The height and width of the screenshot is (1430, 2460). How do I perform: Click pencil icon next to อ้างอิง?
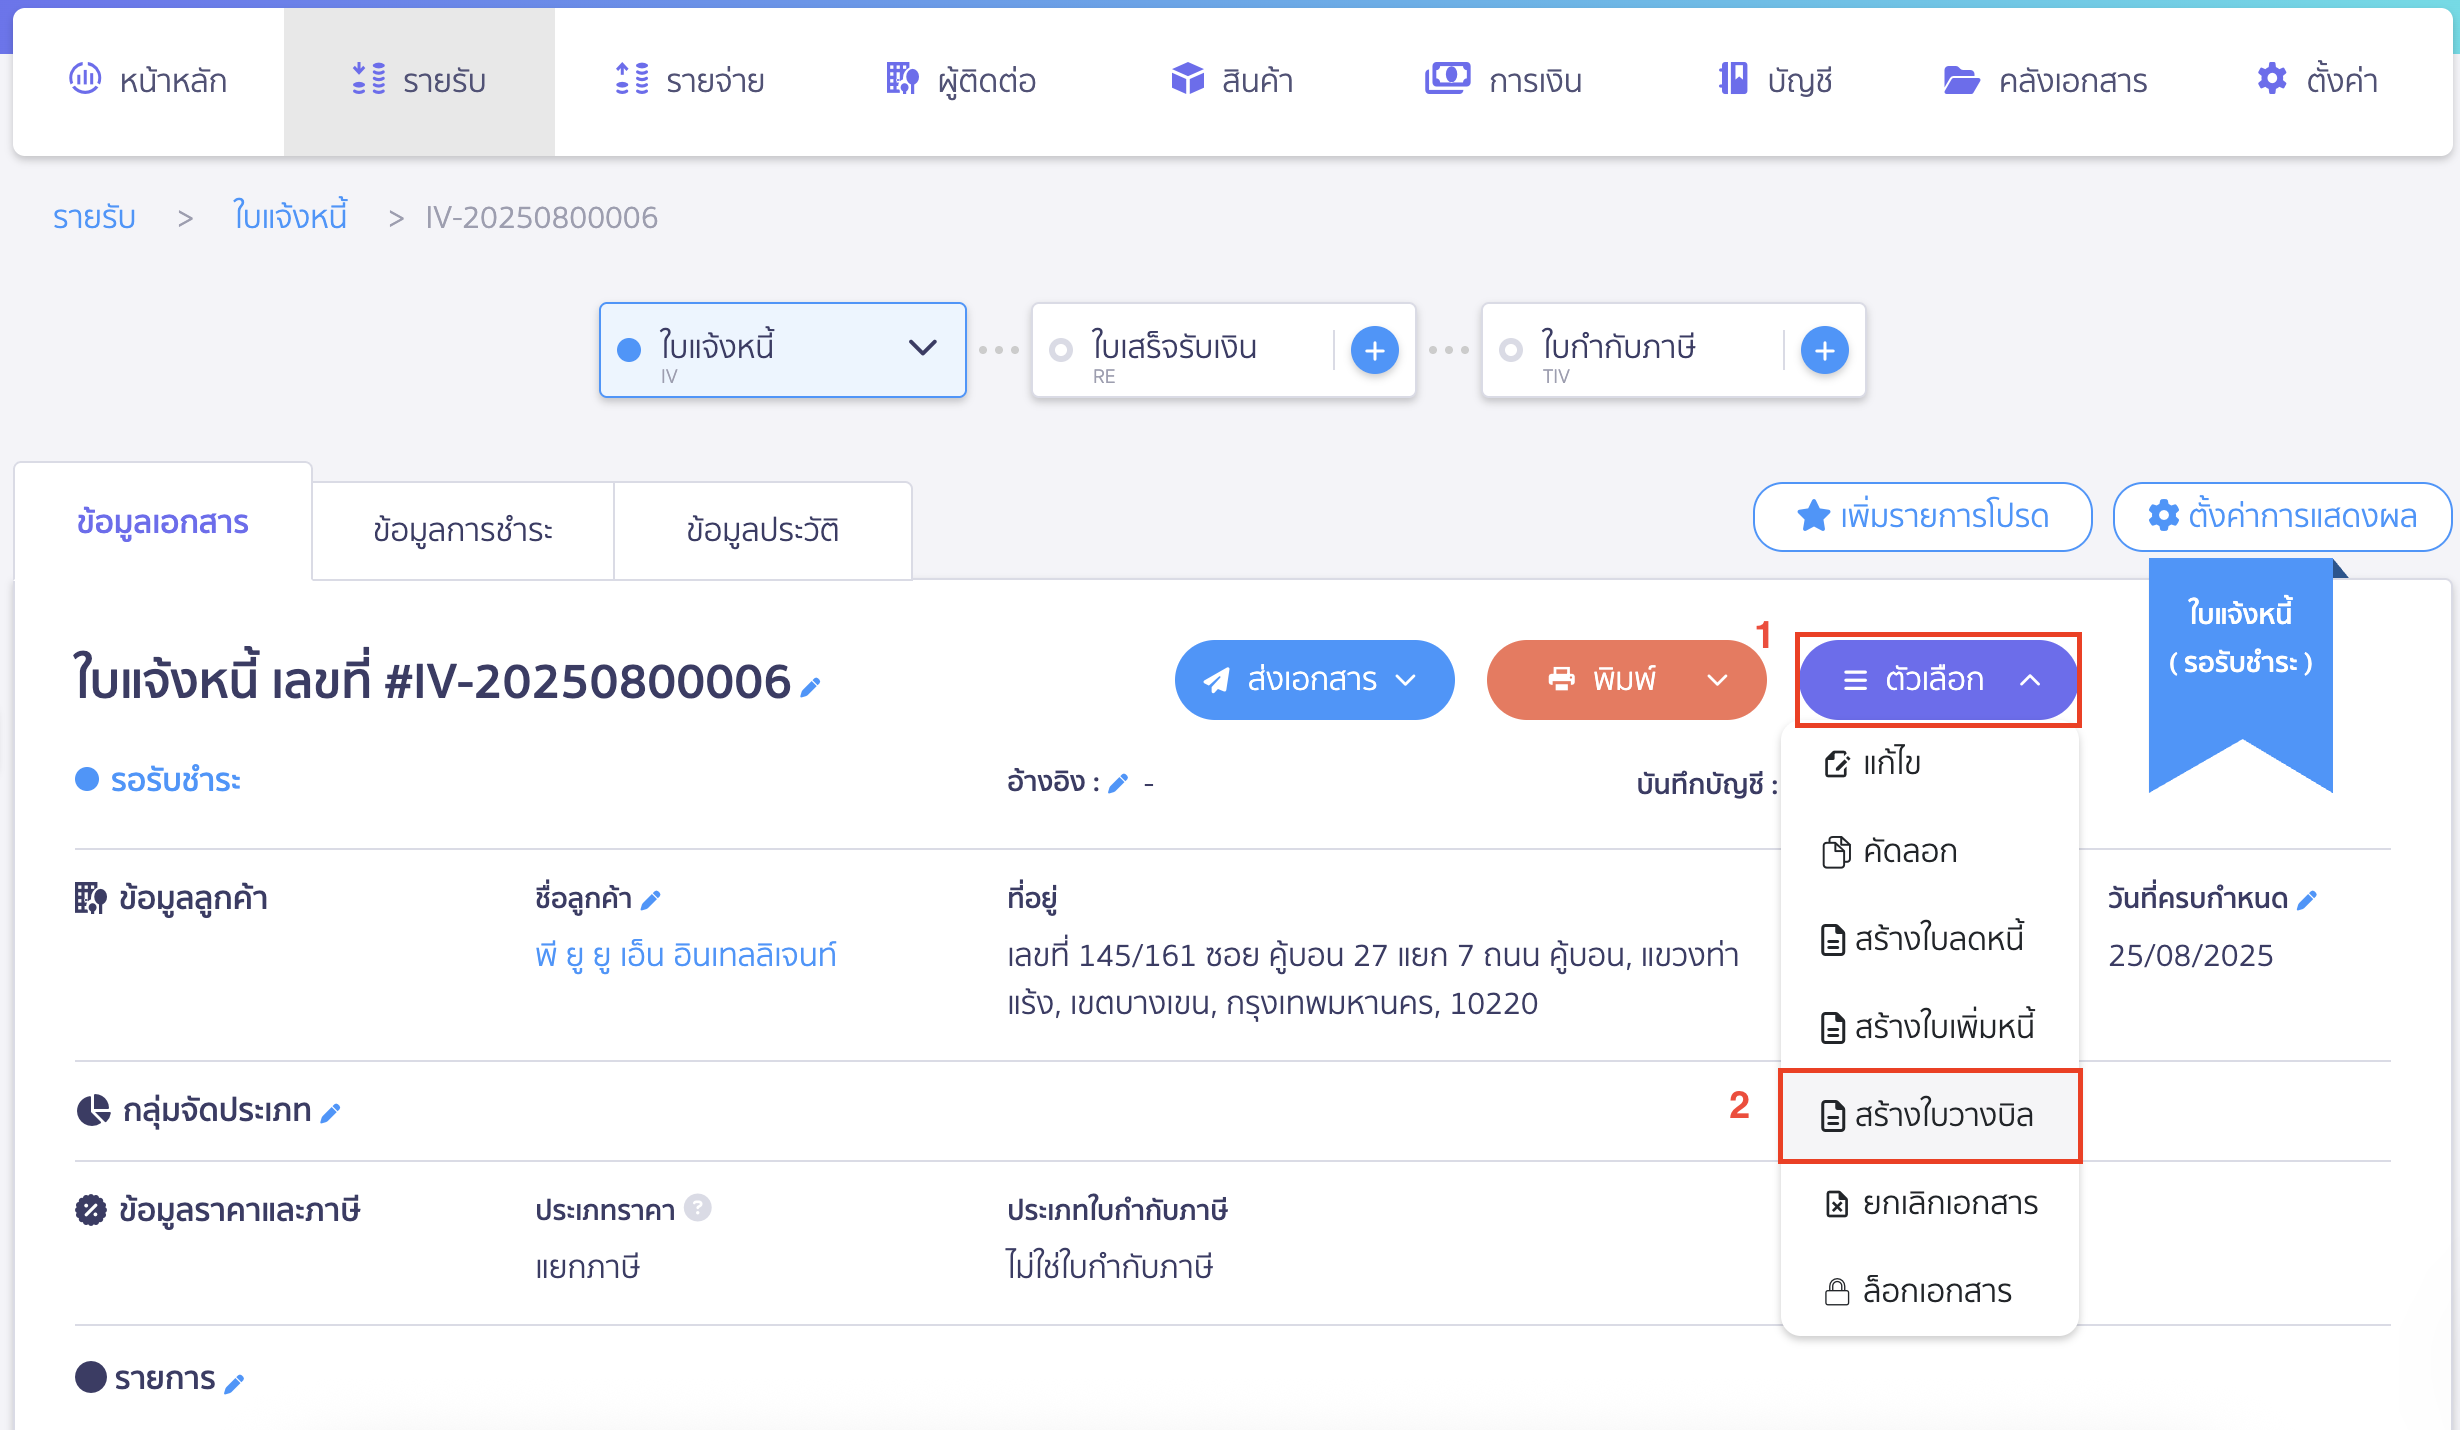[1119, 783]
